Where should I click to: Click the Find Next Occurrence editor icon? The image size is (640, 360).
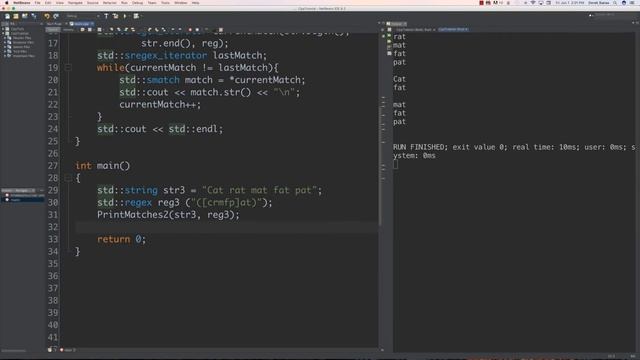[x=126, y=29]
